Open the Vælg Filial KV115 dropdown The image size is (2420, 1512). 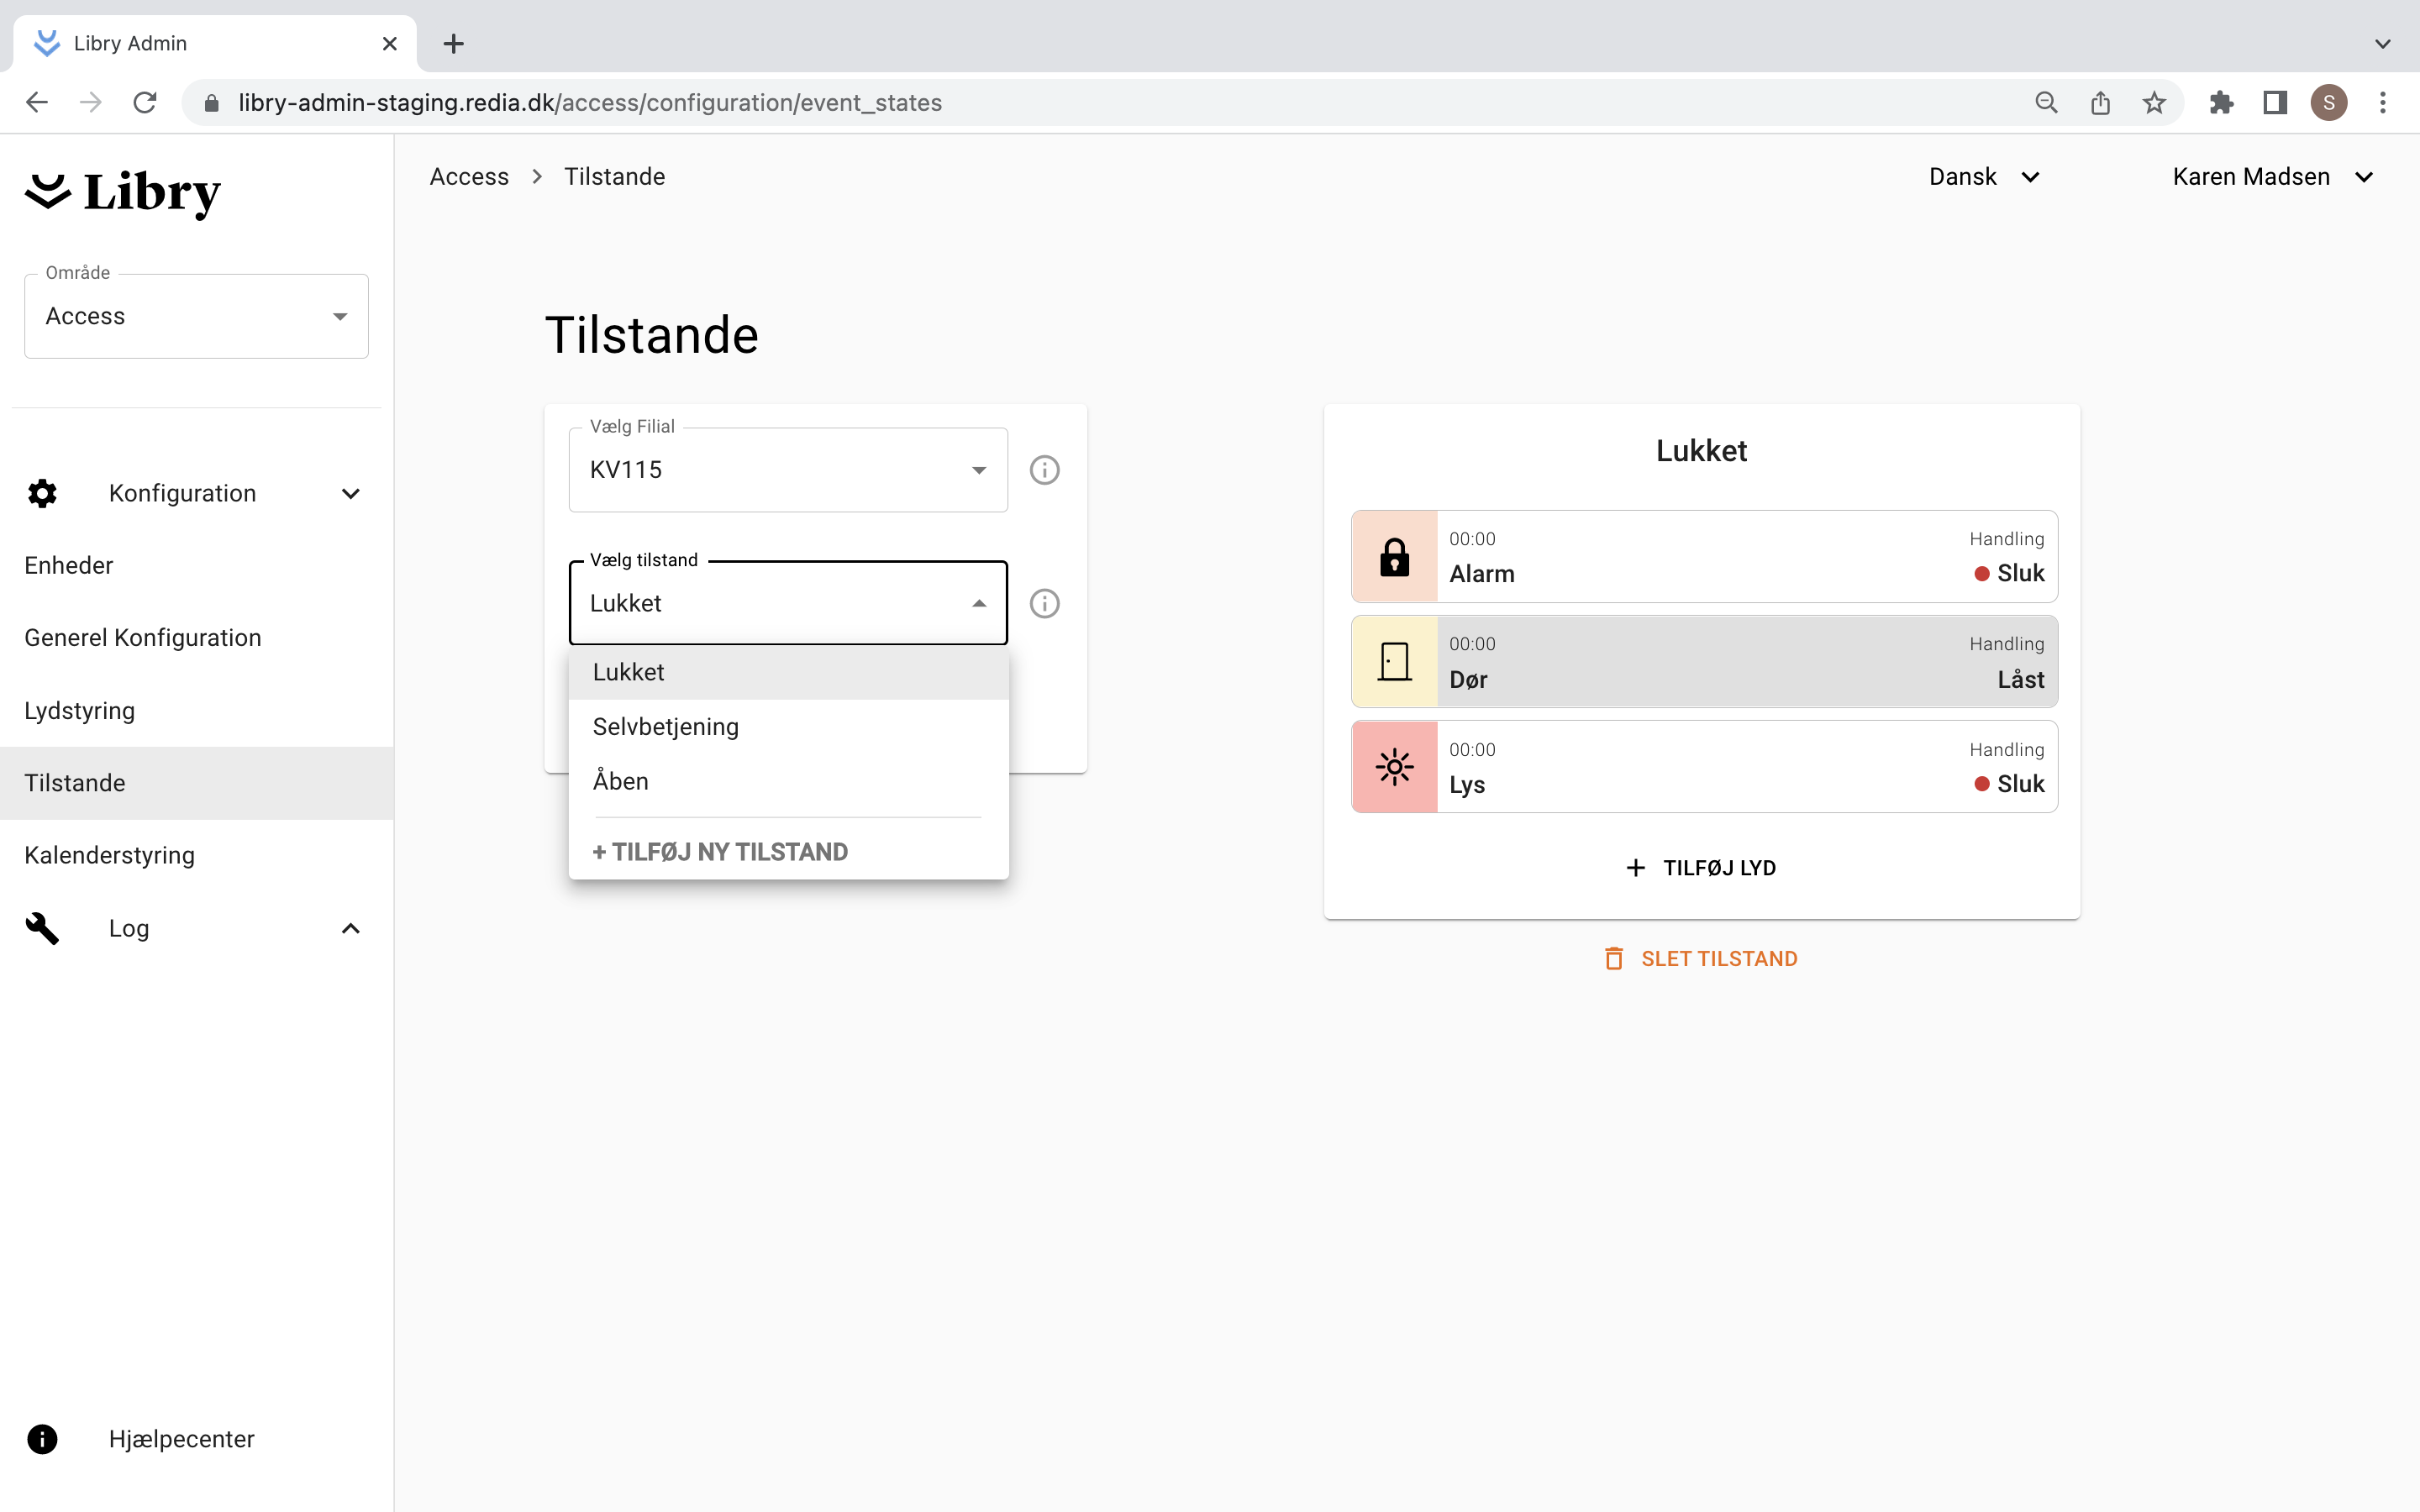(x=787, y=470)
